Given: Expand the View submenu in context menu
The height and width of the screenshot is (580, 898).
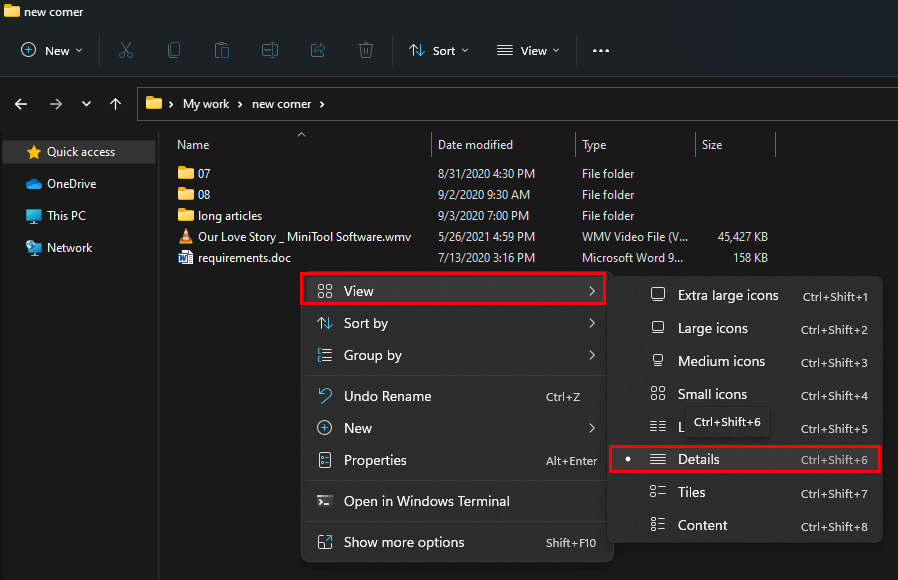Looking at the screenshot, I should 453,291.
